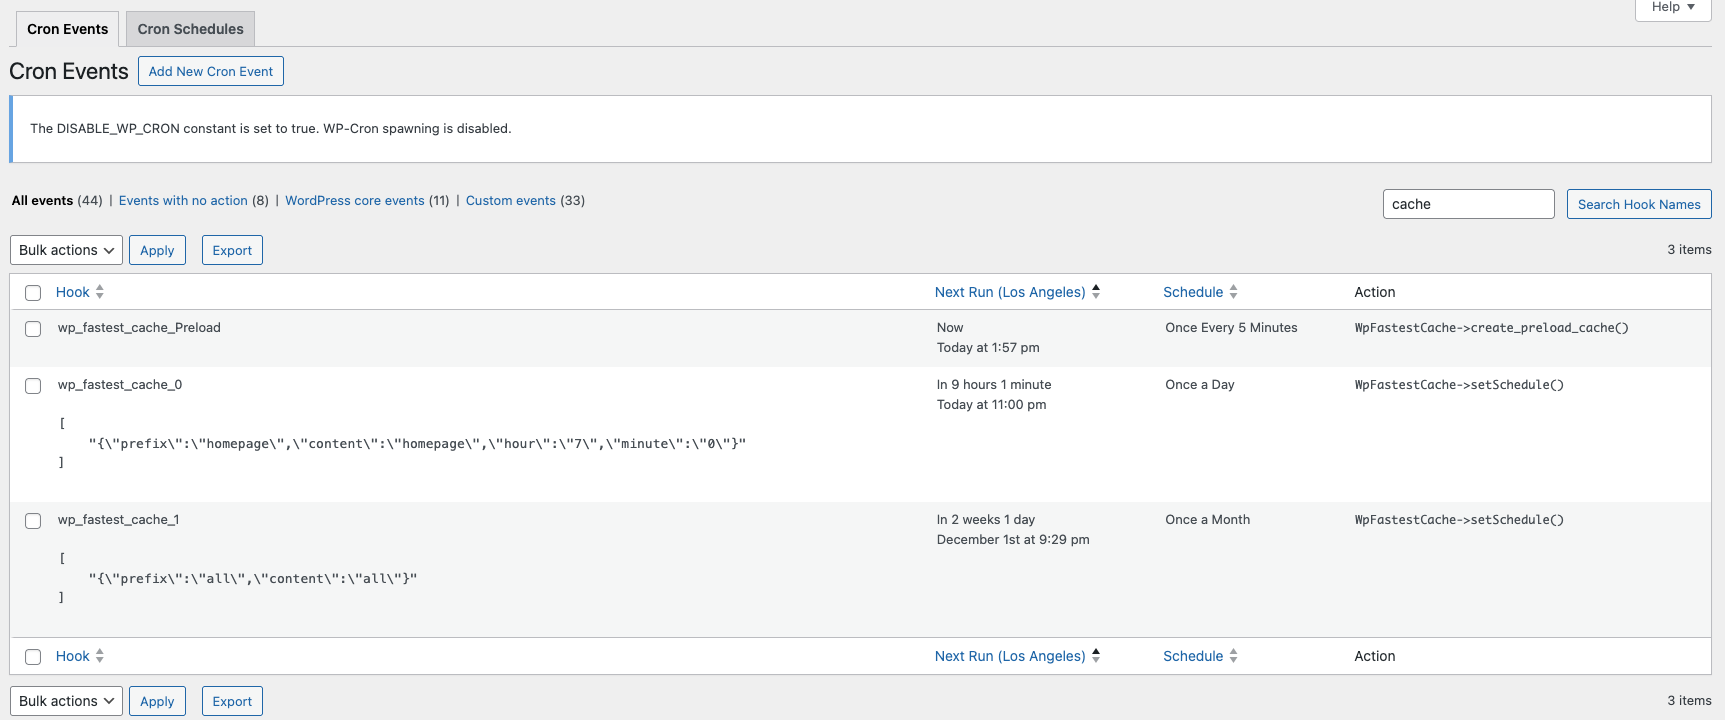
Task: Click the bottom Apply button
Action: (157, 701)
